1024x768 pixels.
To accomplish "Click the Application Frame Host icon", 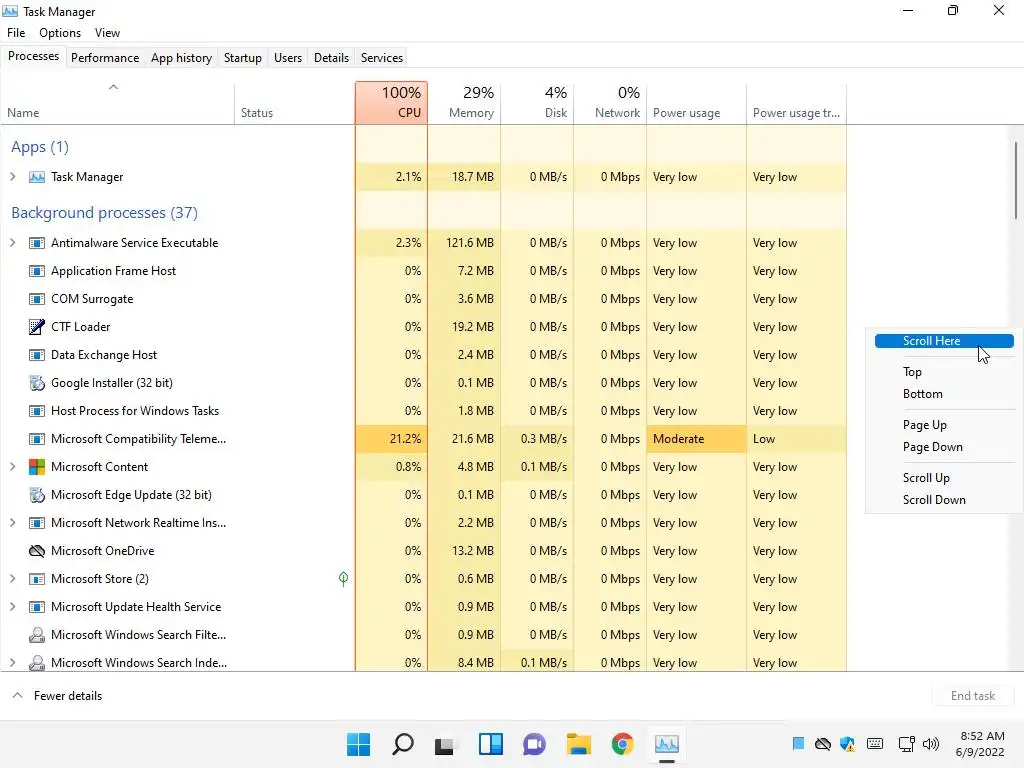I will 37,271.
